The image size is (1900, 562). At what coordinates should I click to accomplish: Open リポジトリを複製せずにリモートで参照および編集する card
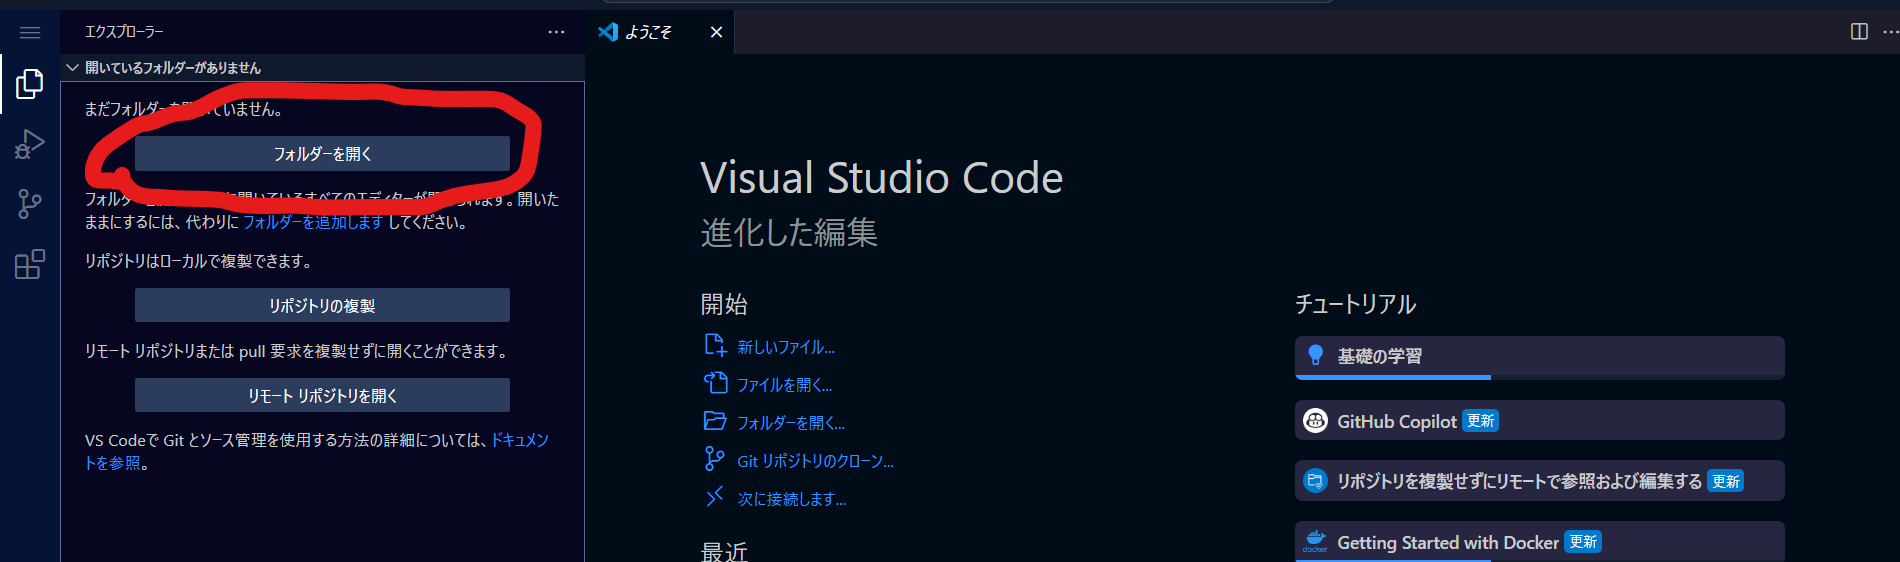pyautogui.click(x=1539, y=481)
